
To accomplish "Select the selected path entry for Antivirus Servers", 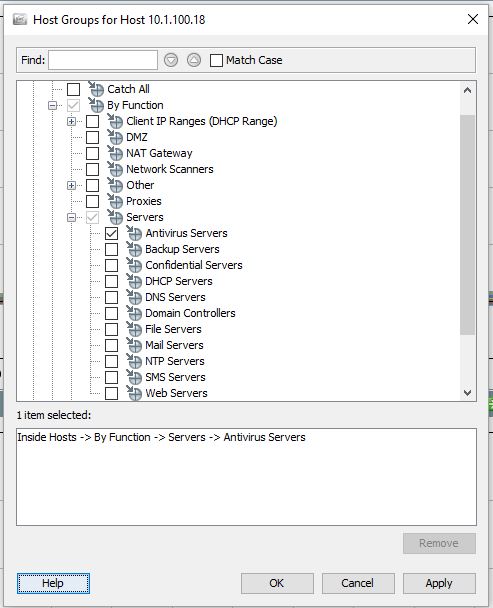I will 161,437.
